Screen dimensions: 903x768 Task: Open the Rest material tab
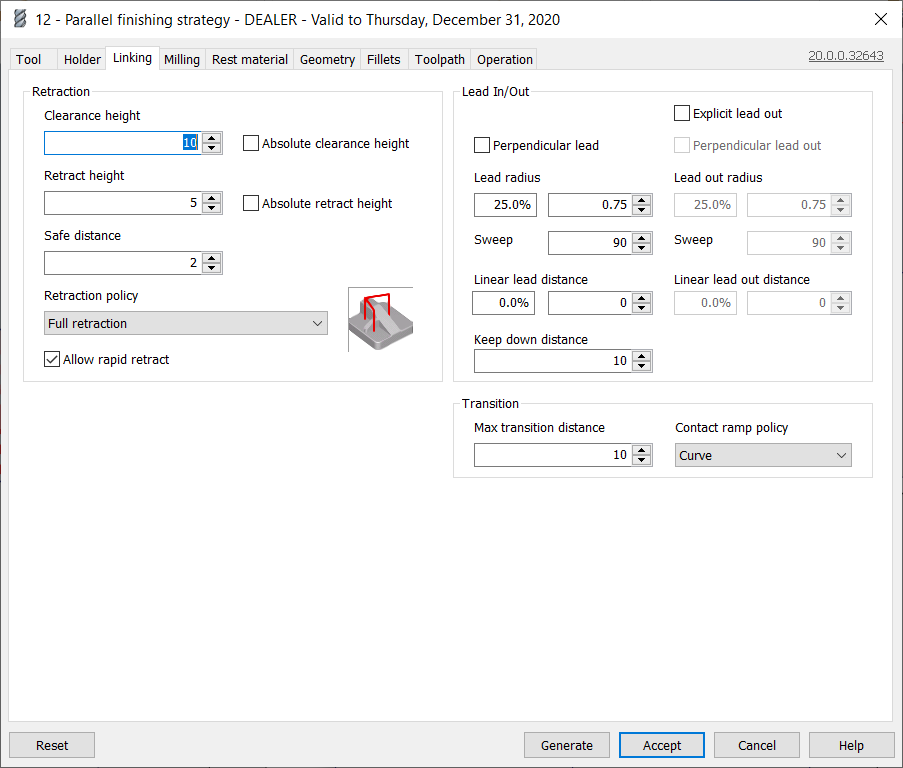tap(250, 59)
